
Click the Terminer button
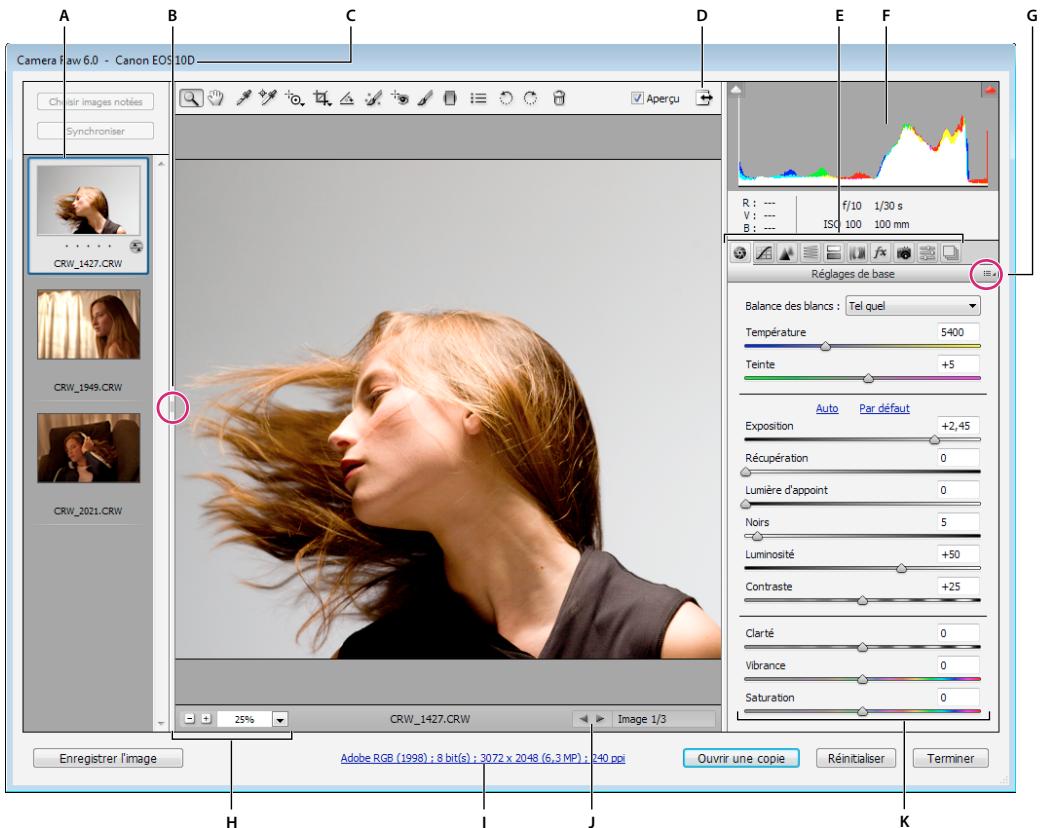(950, 759)
